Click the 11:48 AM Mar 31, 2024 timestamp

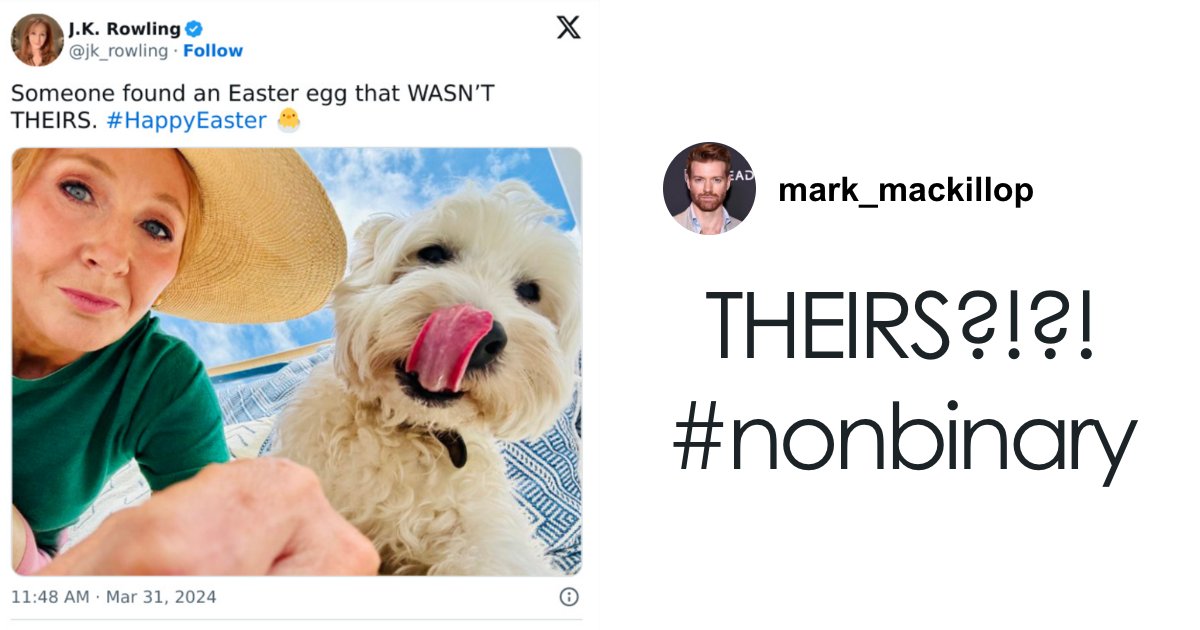pos(114,597)
